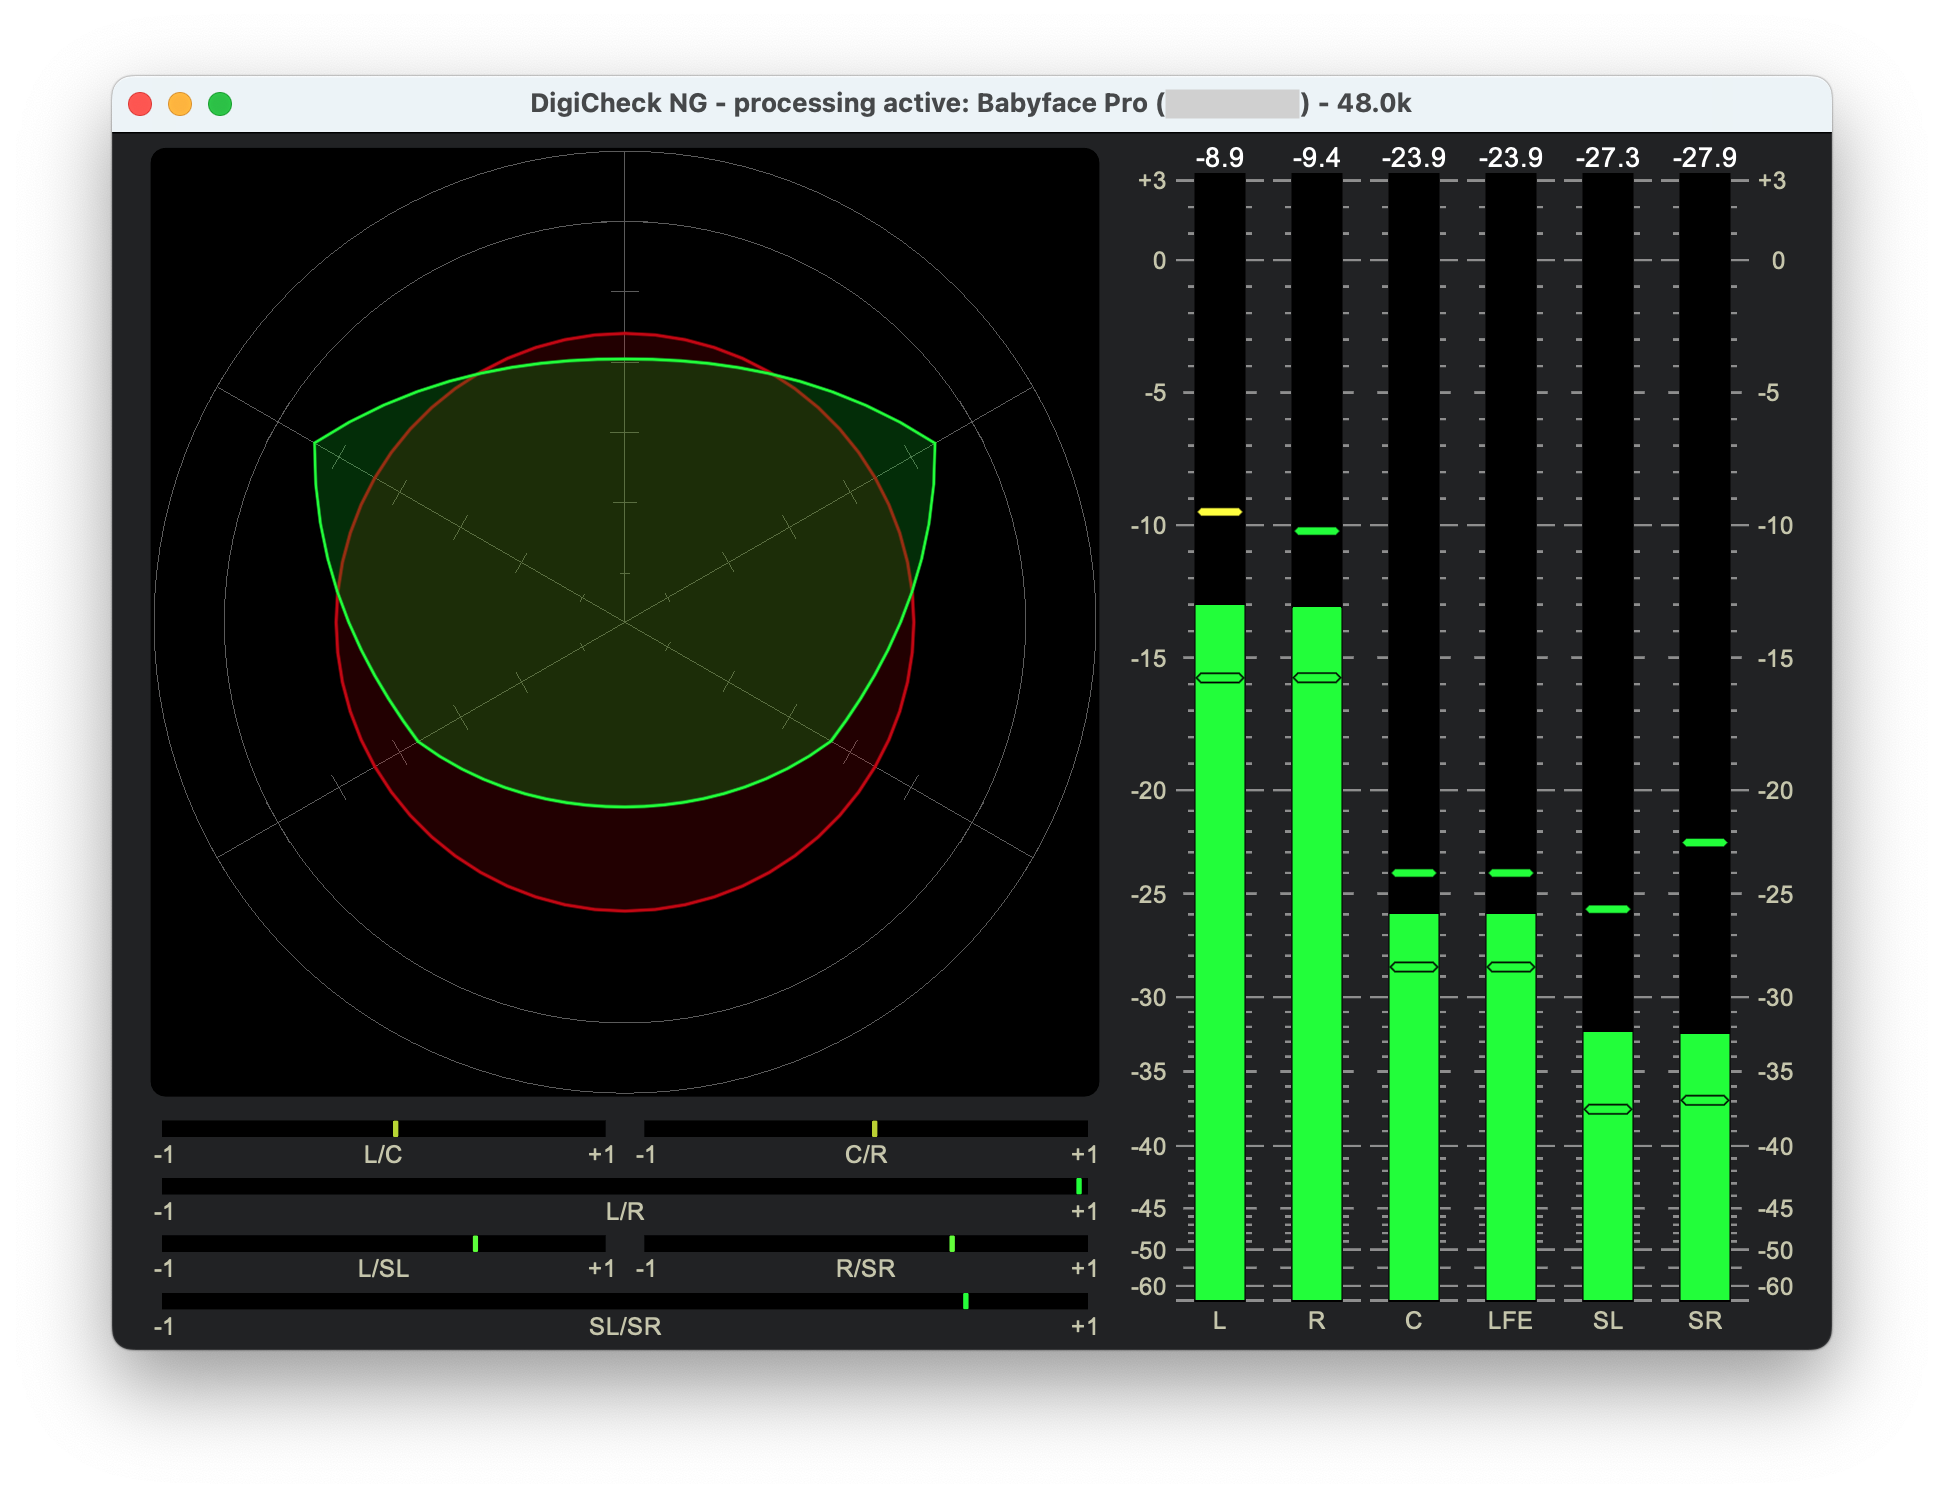The width and height of the screenshot is (1944, 1498).
Task: Click the R/SR correlation meter indicator
Action: [952, 1244]
